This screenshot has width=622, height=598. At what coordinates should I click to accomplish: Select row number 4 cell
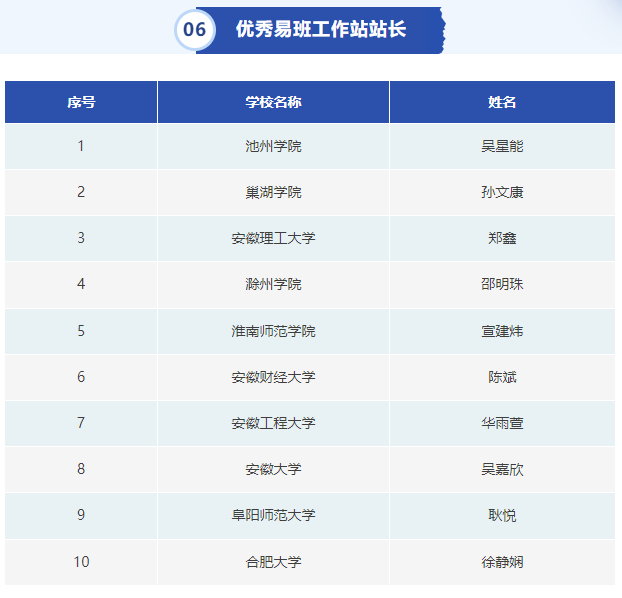[81, 284]
